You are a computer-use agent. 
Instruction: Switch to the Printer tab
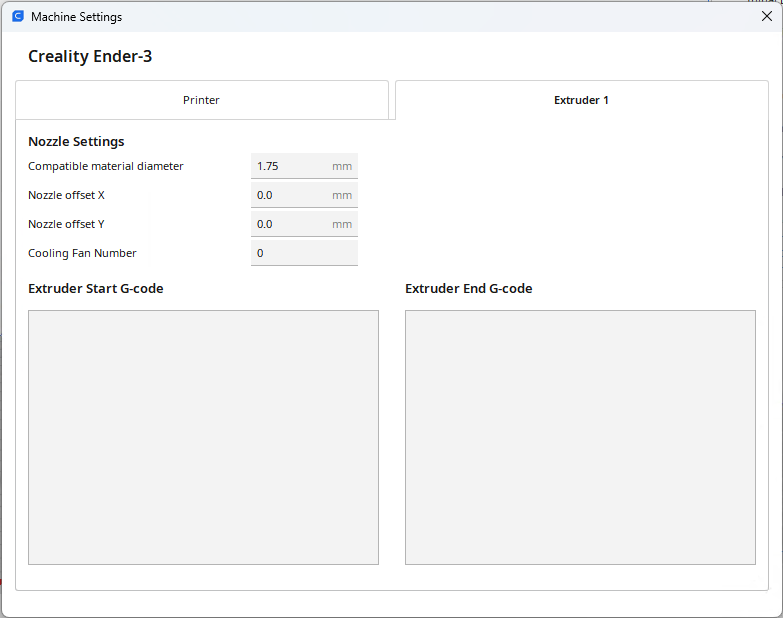tap(201, 100)
